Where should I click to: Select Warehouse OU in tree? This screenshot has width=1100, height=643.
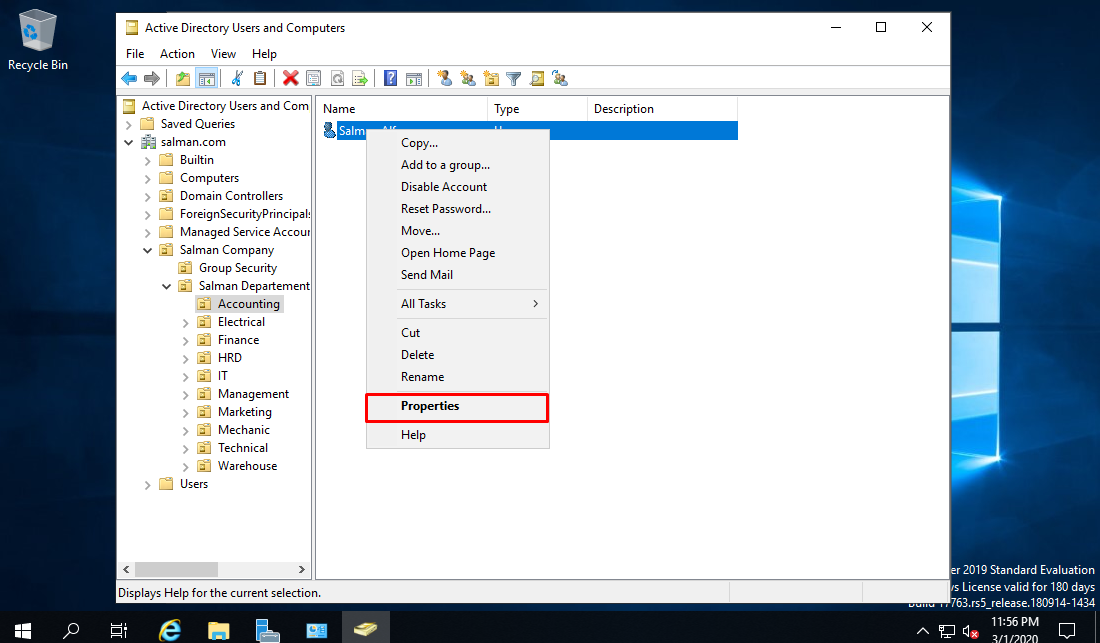[x=247, y=466]
